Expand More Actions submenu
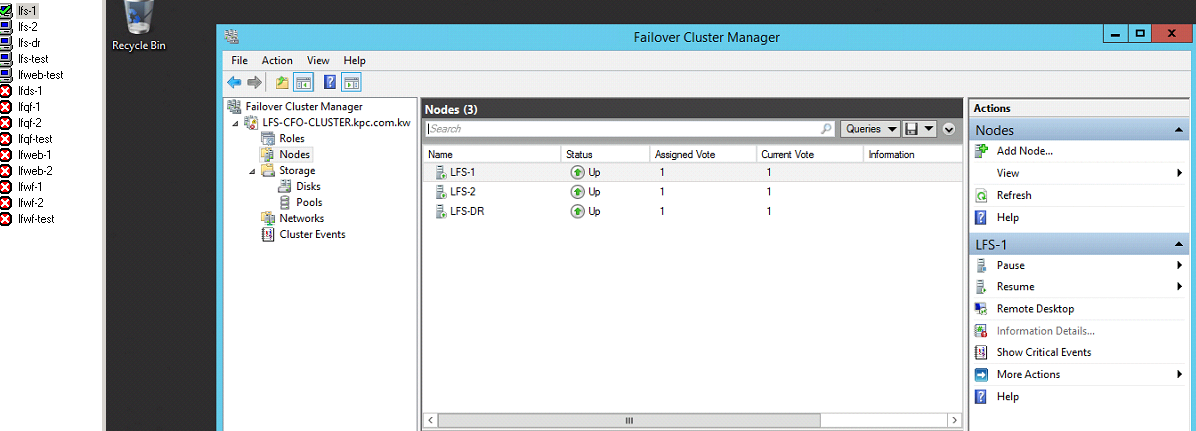Image resolution: width=1196 pixels, height=431 pixels. click(1181, 375)
